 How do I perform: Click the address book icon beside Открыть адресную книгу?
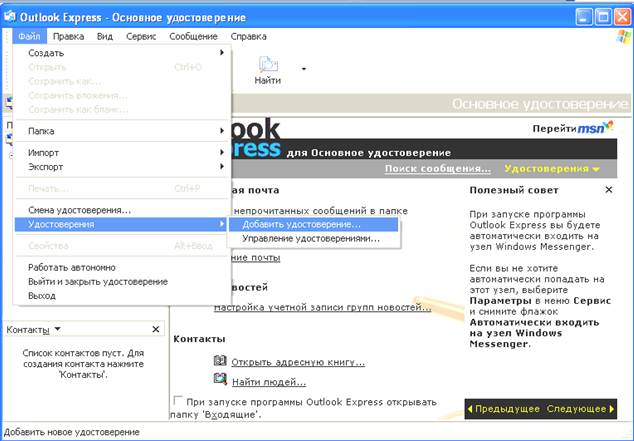pos(220,360)
